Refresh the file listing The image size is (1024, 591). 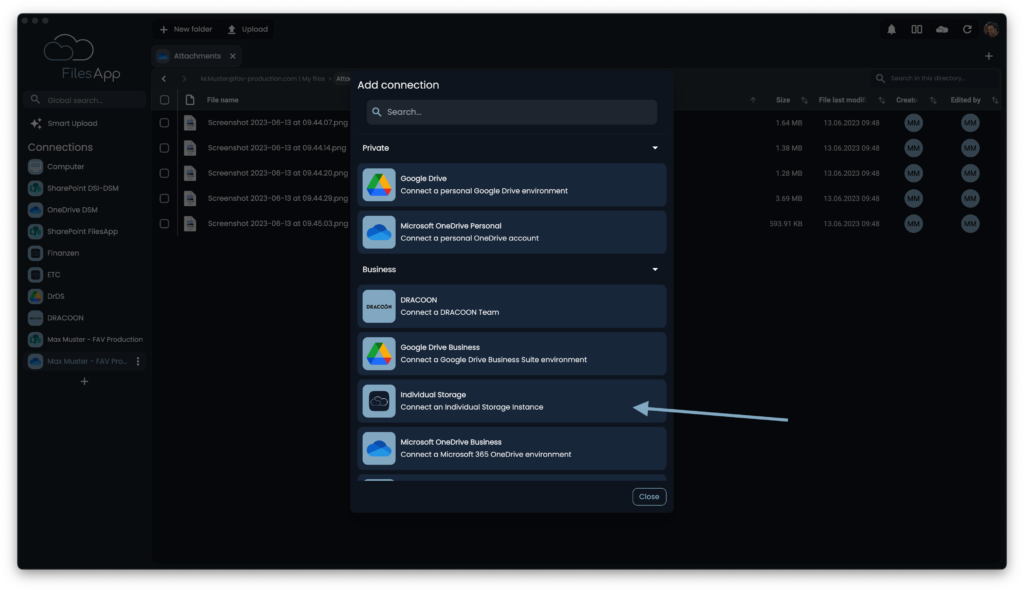967,29
